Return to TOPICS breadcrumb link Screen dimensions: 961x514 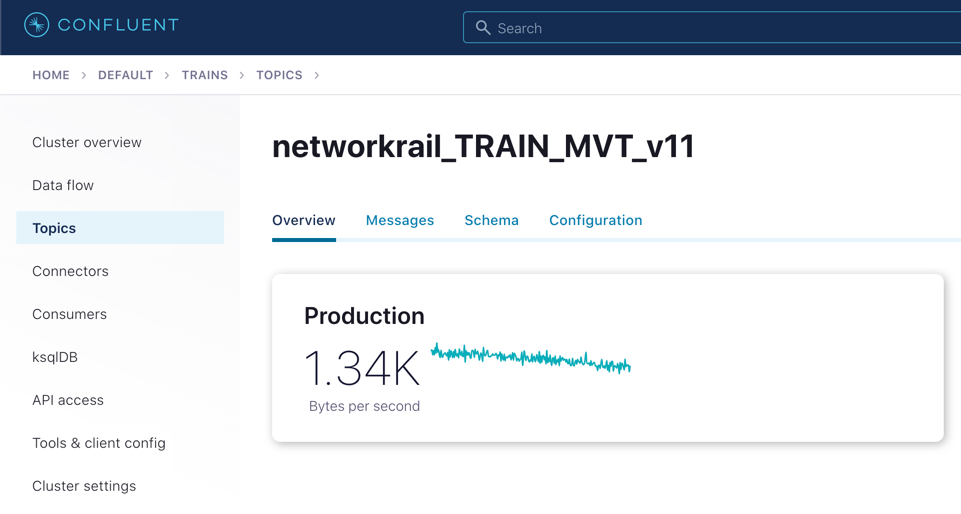[279, 75]
